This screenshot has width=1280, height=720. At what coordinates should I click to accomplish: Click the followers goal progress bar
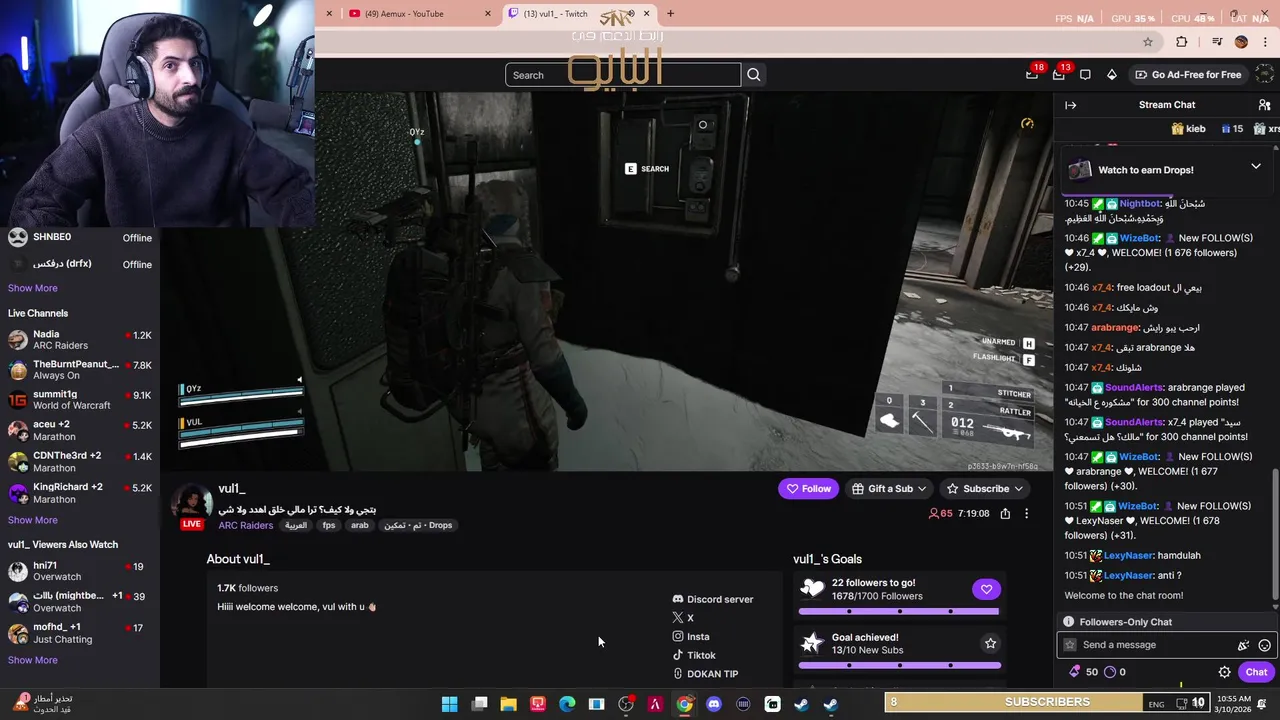(899, 611)
